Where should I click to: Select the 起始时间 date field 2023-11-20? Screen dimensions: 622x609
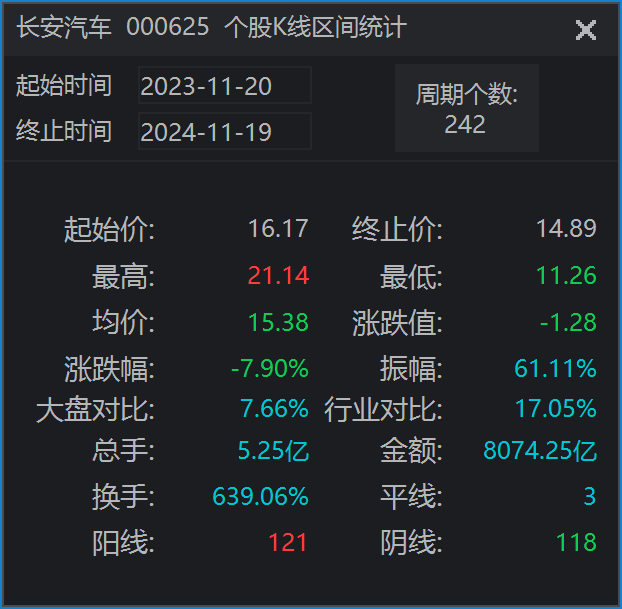[225, 85]
